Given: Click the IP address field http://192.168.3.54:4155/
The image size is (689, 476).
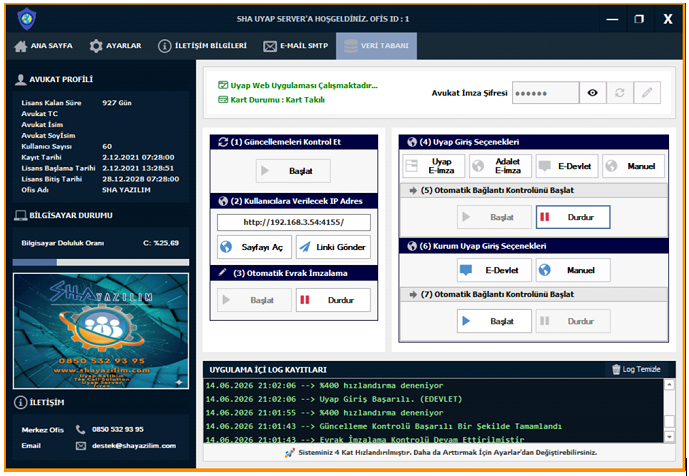Looking at the screenshot, I should pos(294,222).
